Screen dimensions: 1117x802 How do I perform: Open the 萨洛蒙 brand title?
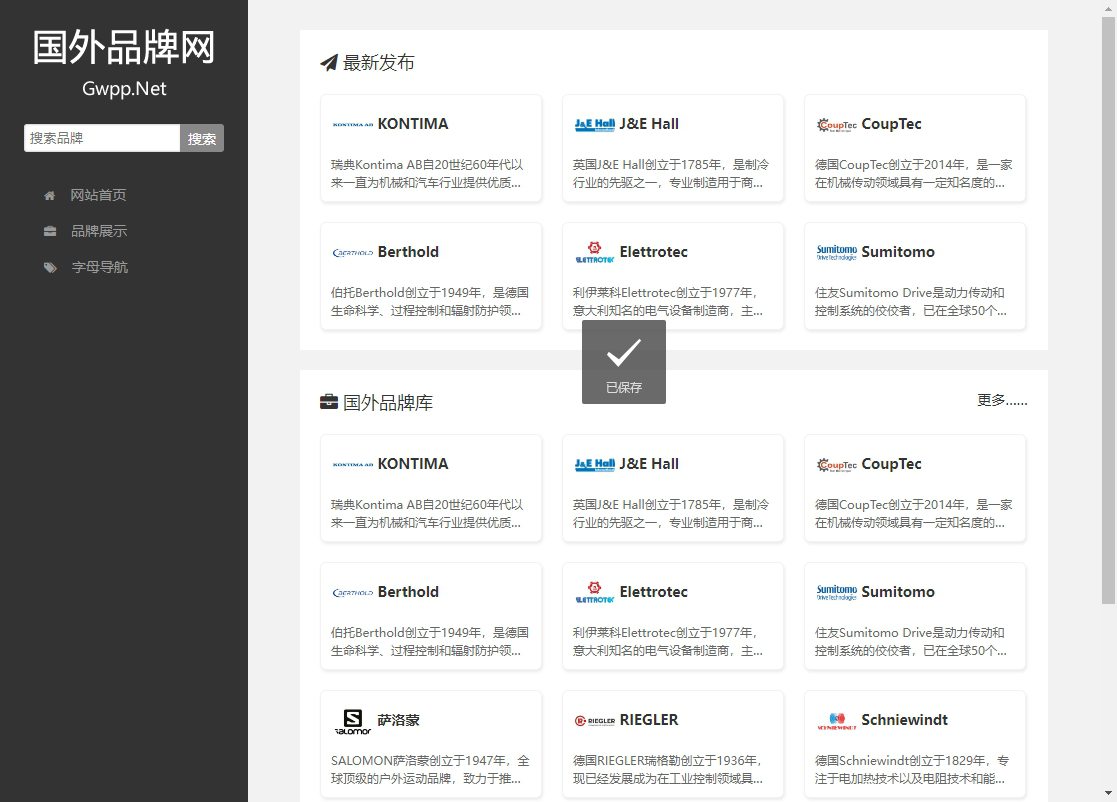tap(398, 720)
